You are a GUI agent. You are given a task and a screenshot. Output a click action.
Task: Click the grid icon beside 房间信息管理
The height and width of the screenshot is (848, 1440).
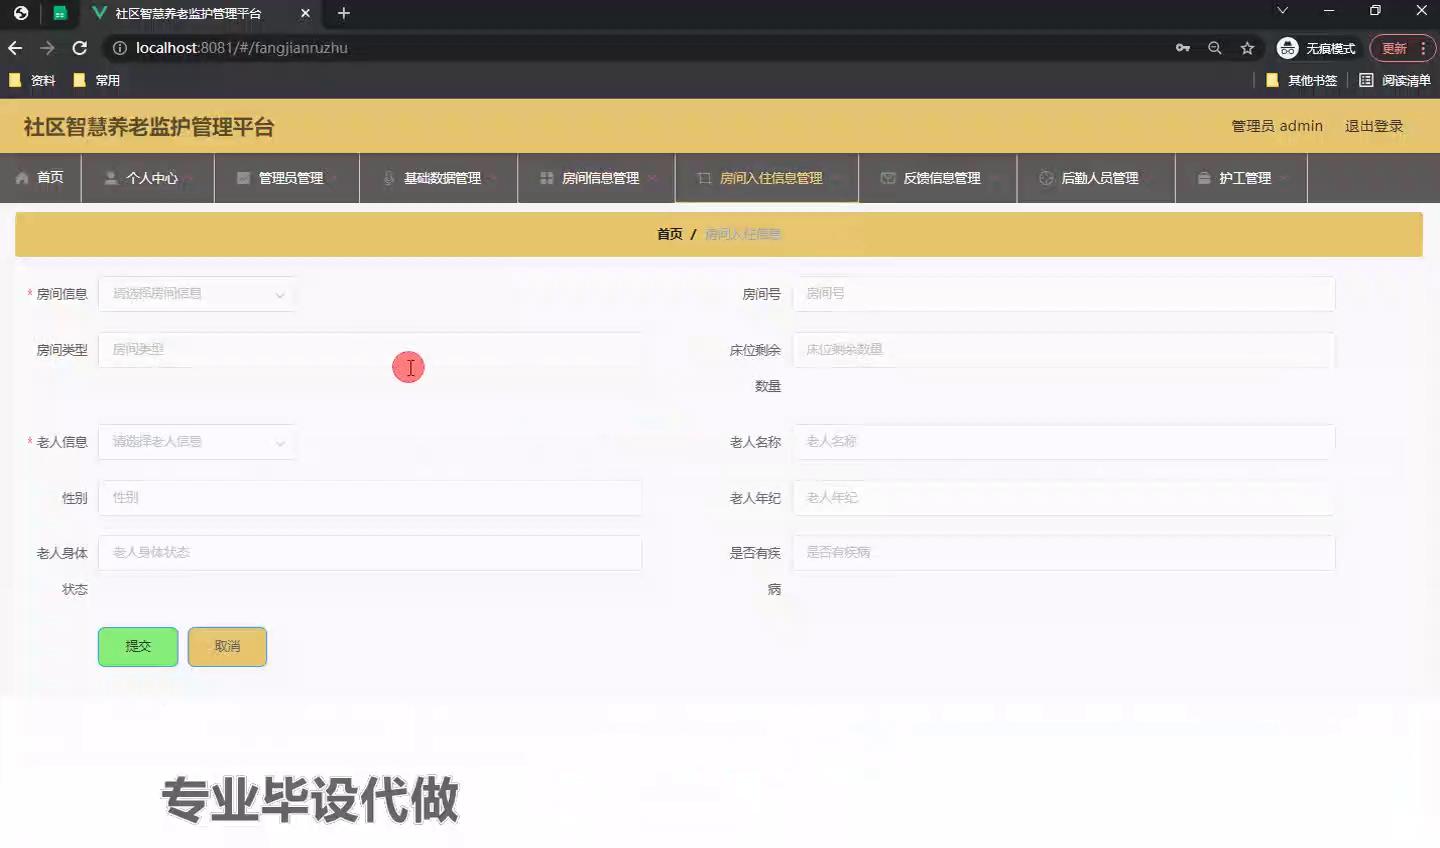[545, 177]
